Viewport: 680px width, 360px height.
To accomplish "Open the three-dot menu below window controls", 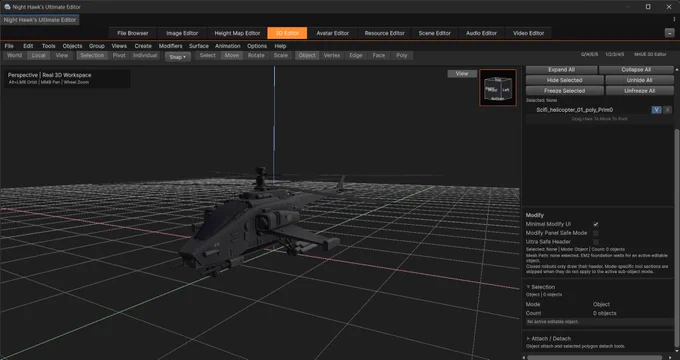I will [674, 20].
